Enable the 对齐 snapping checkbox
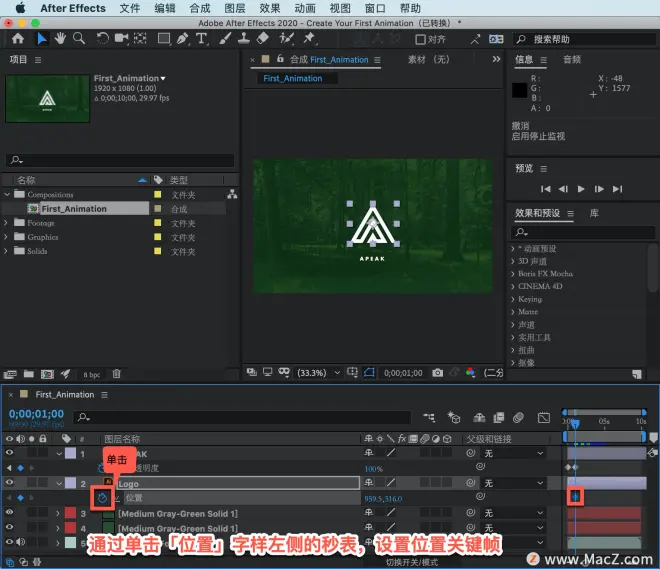 420,39
